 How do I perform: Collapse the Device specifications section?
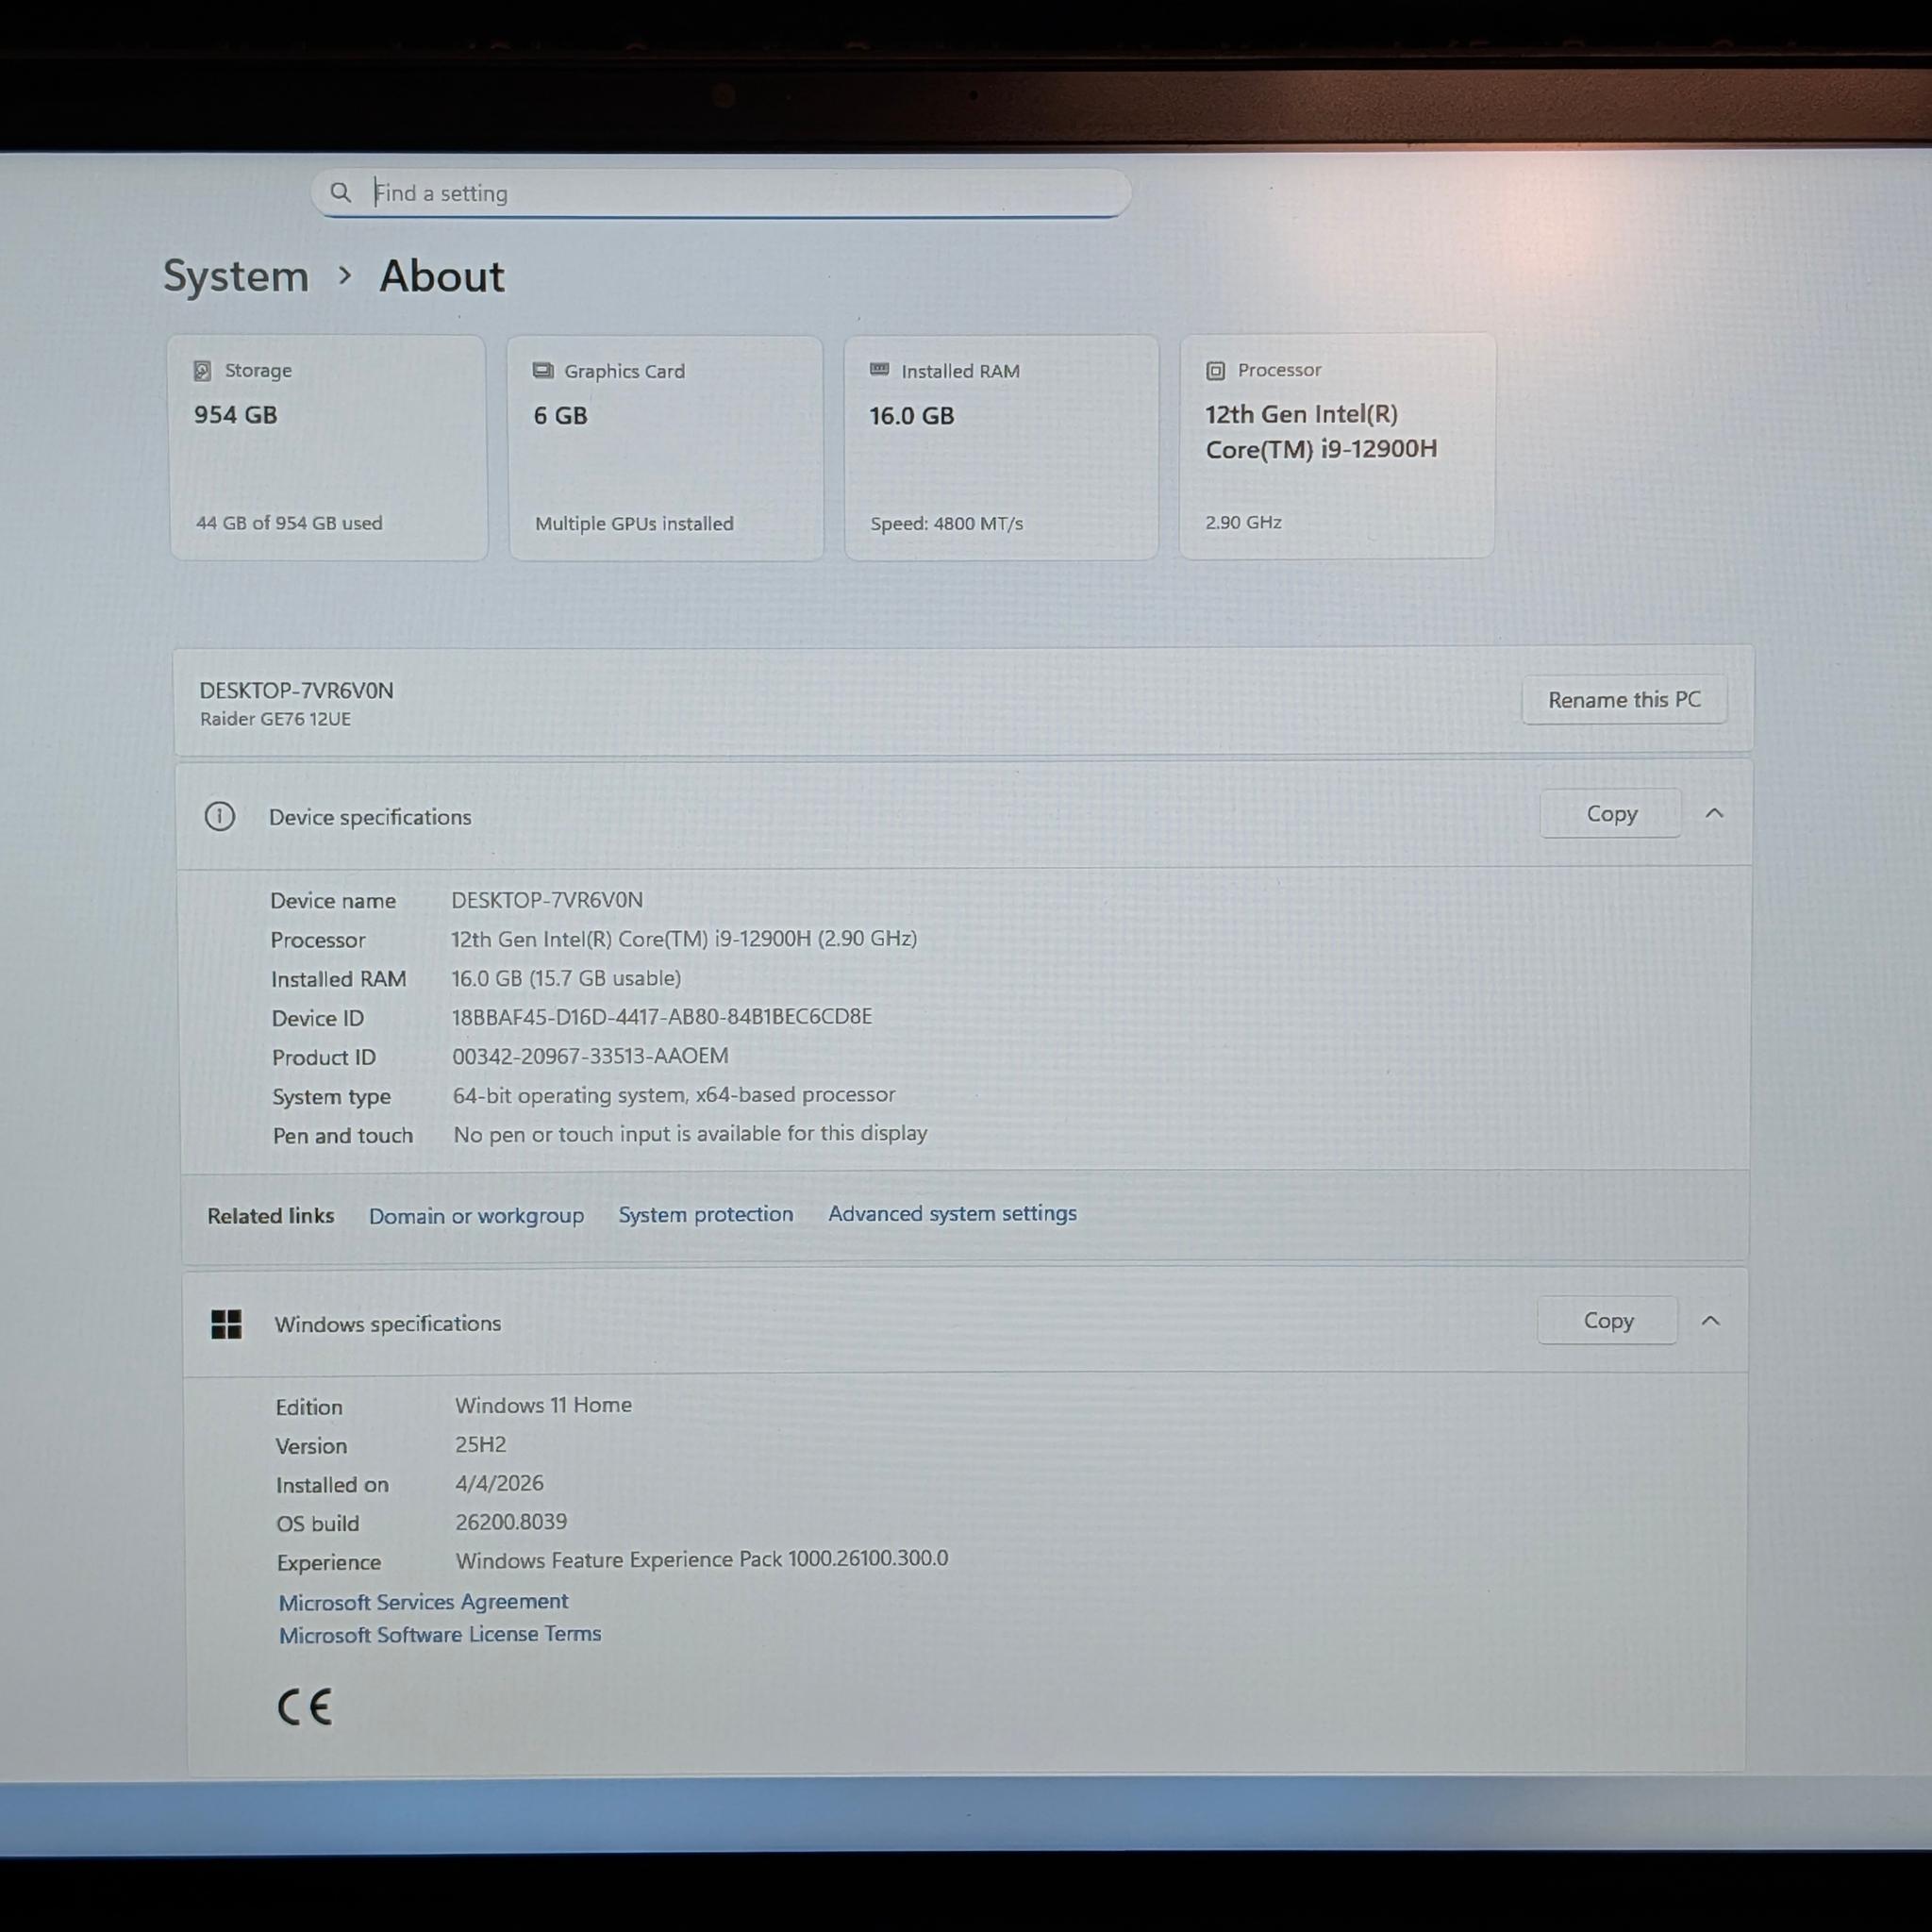click(x=1714, y=814)
